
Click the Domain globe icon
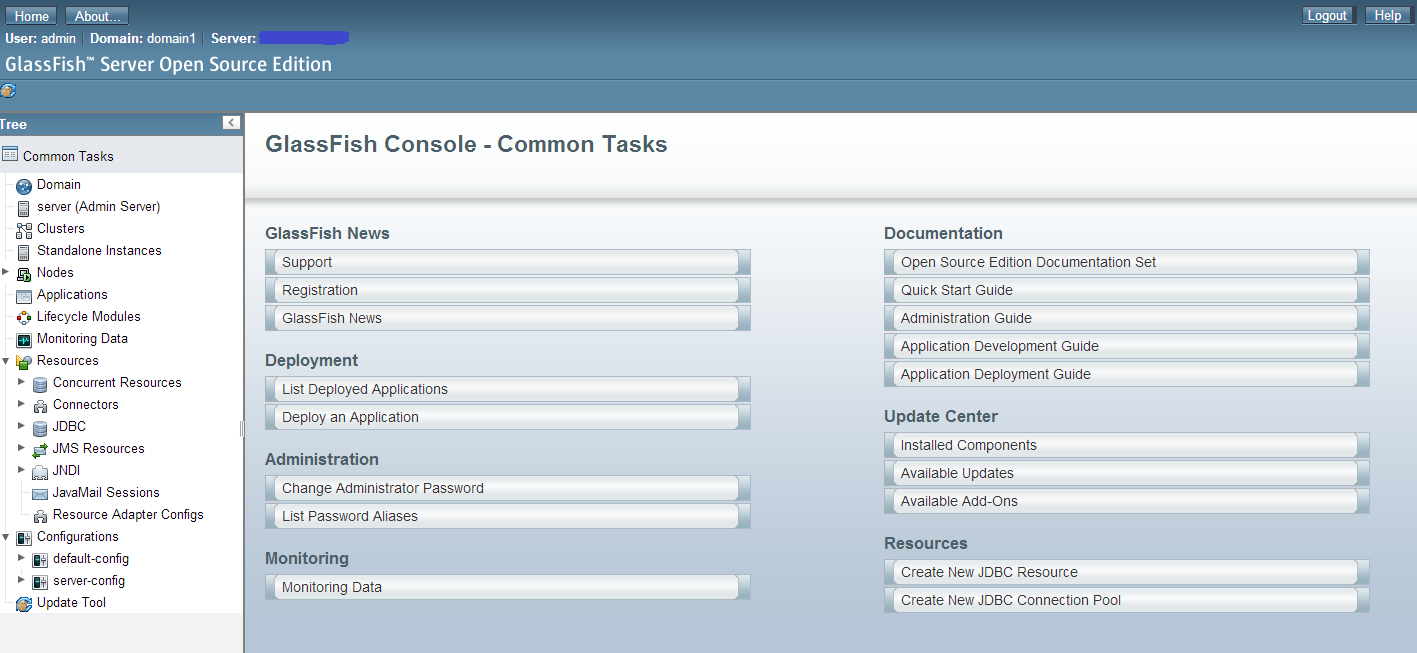24,185
